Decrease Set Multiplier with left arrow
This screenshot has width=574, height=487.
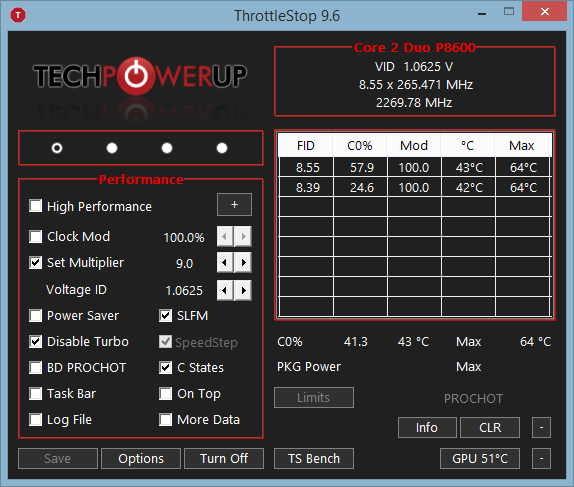[225, 263]
